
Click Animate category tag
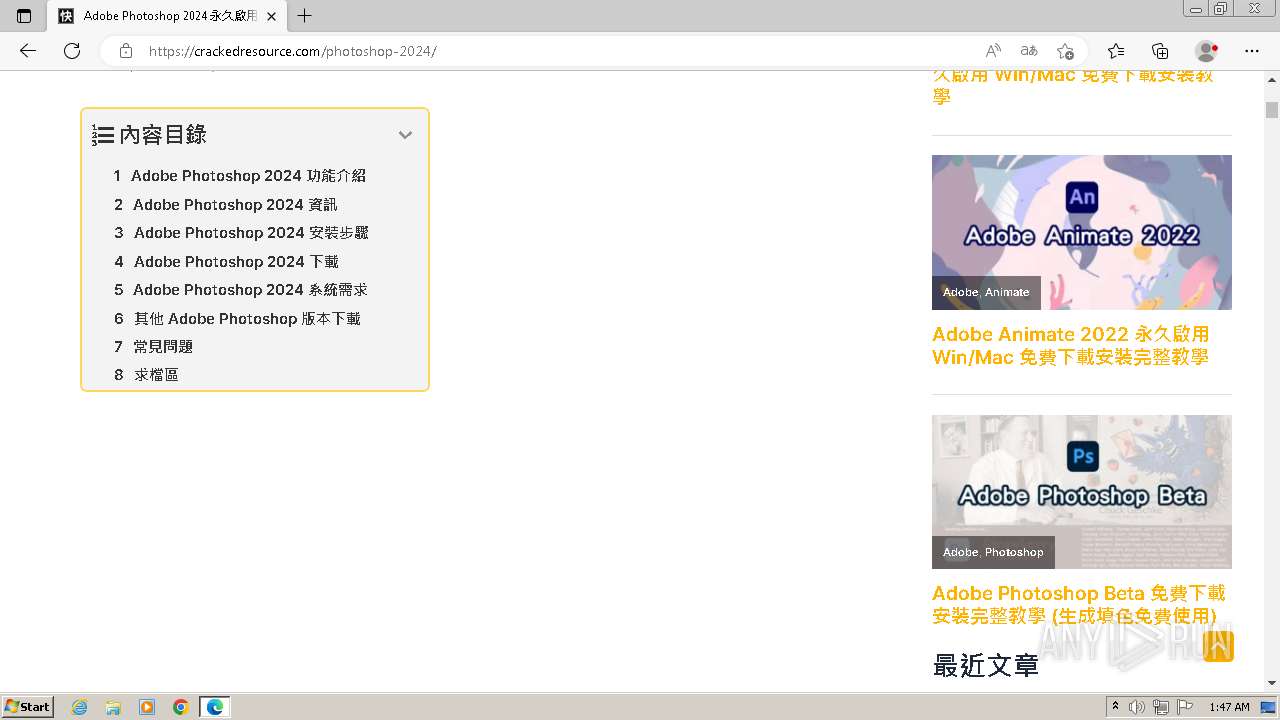coord(1007,292)
